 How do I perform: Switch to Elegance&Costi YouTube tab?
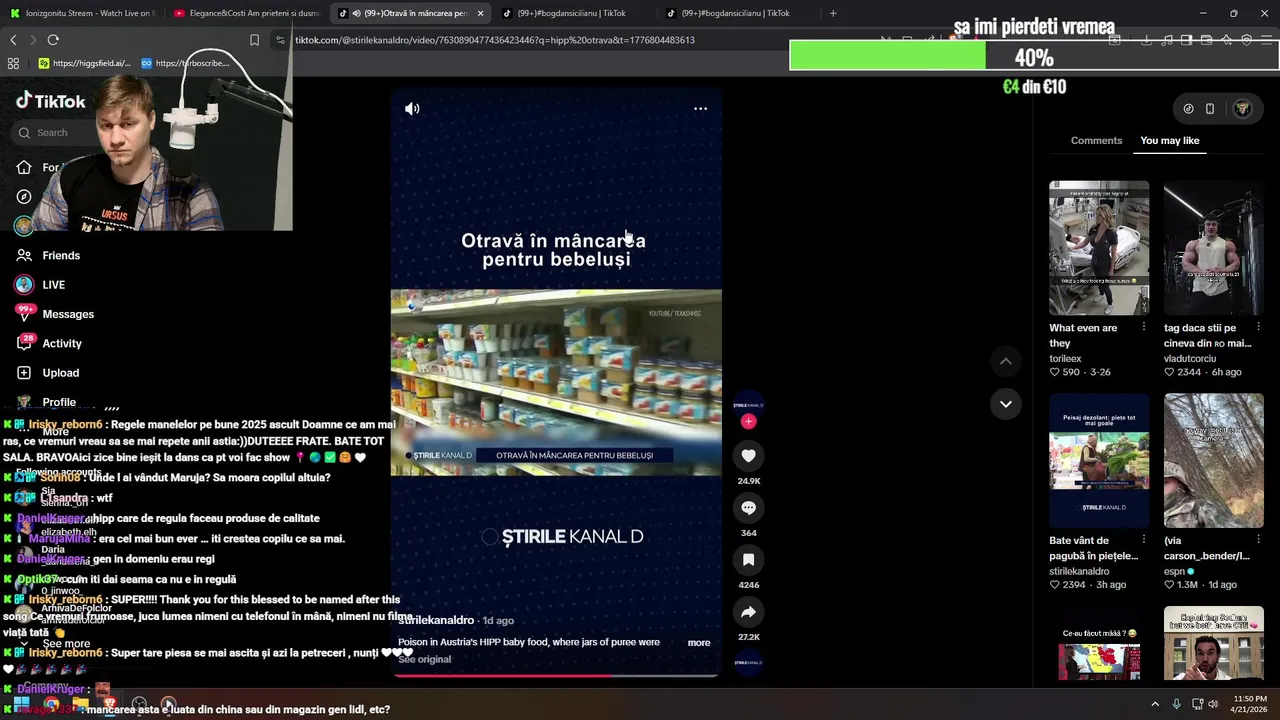click(245, 13)
